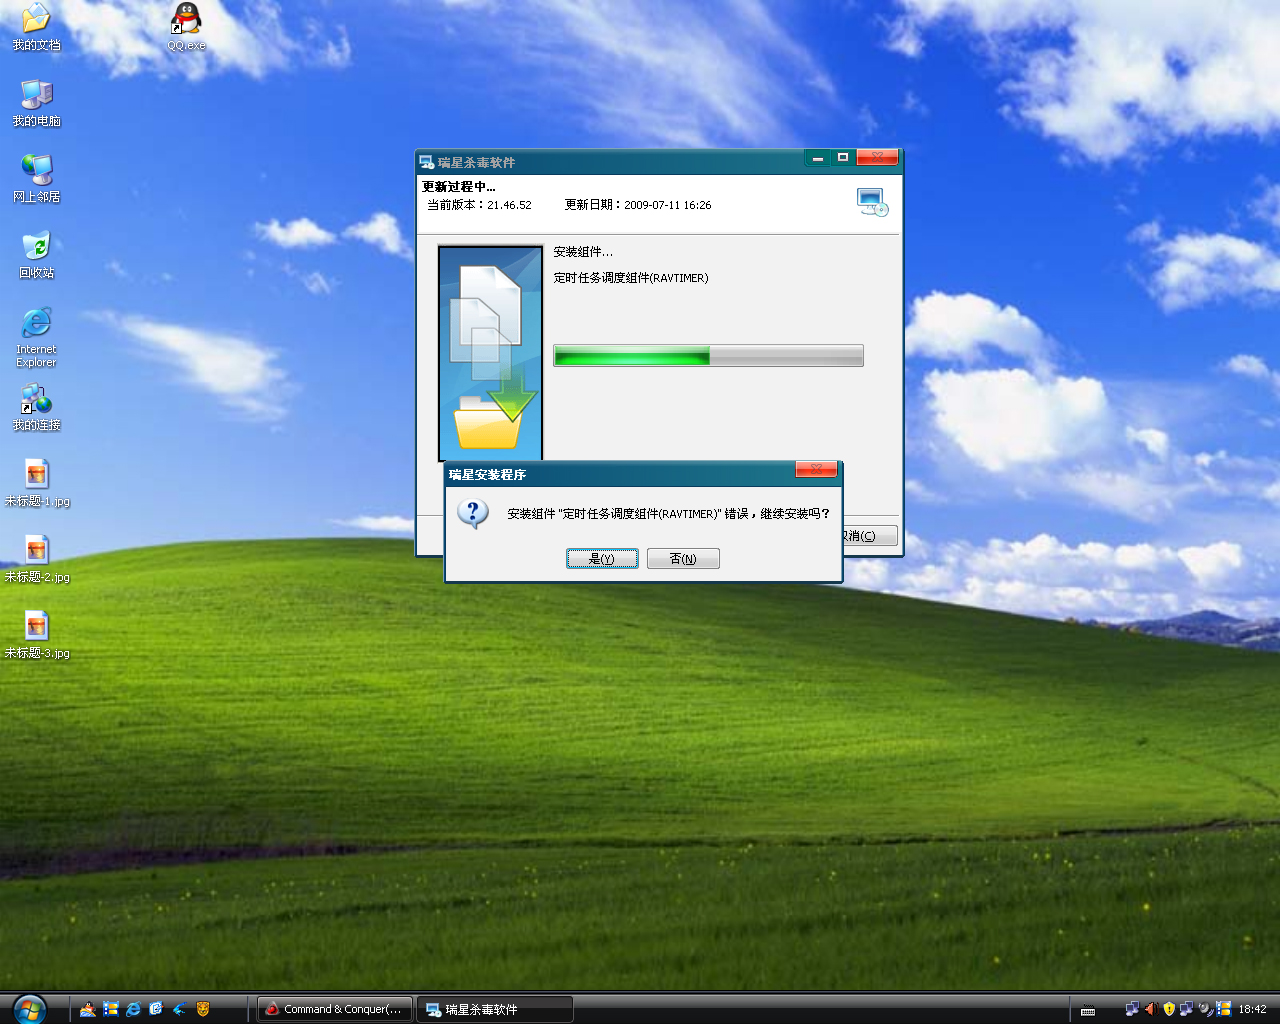Select the 我的文档 desktop icon
Image resolution: width=1280 pixels, height=1024 pixels.
coord(36,27)
